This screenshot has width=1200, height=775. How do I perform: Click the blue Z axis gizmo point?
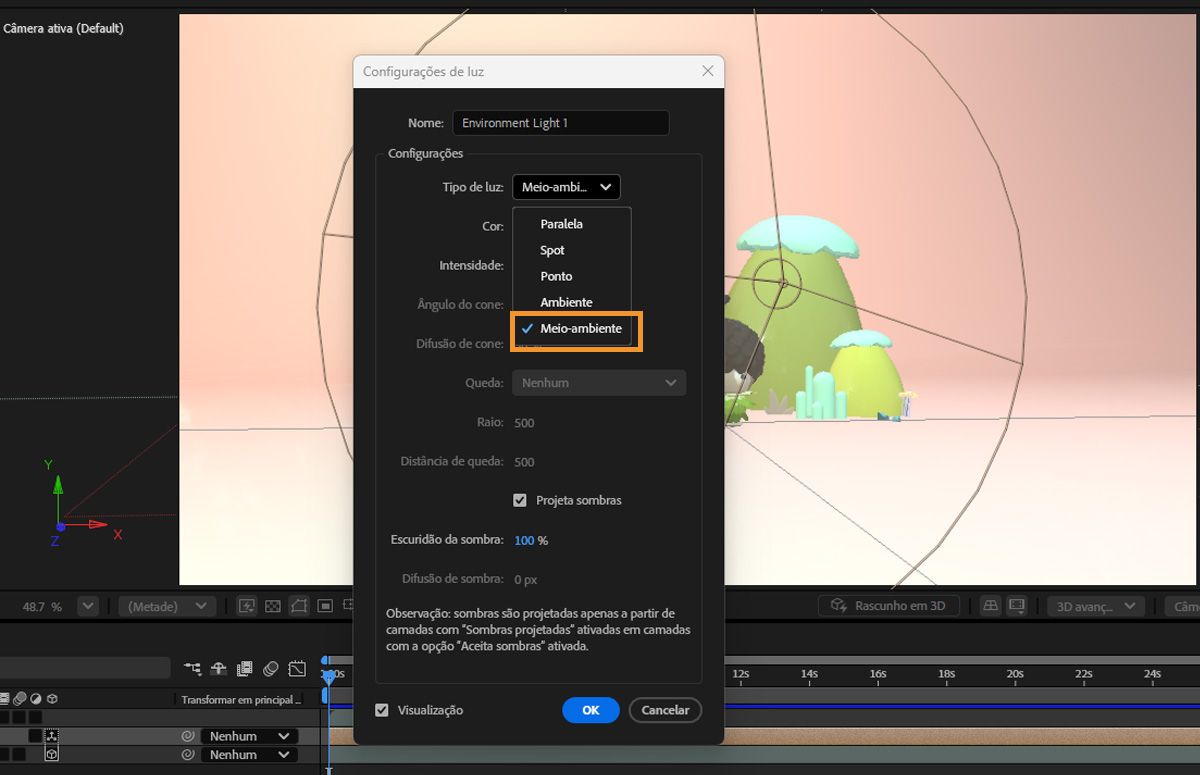coord(60,527)
